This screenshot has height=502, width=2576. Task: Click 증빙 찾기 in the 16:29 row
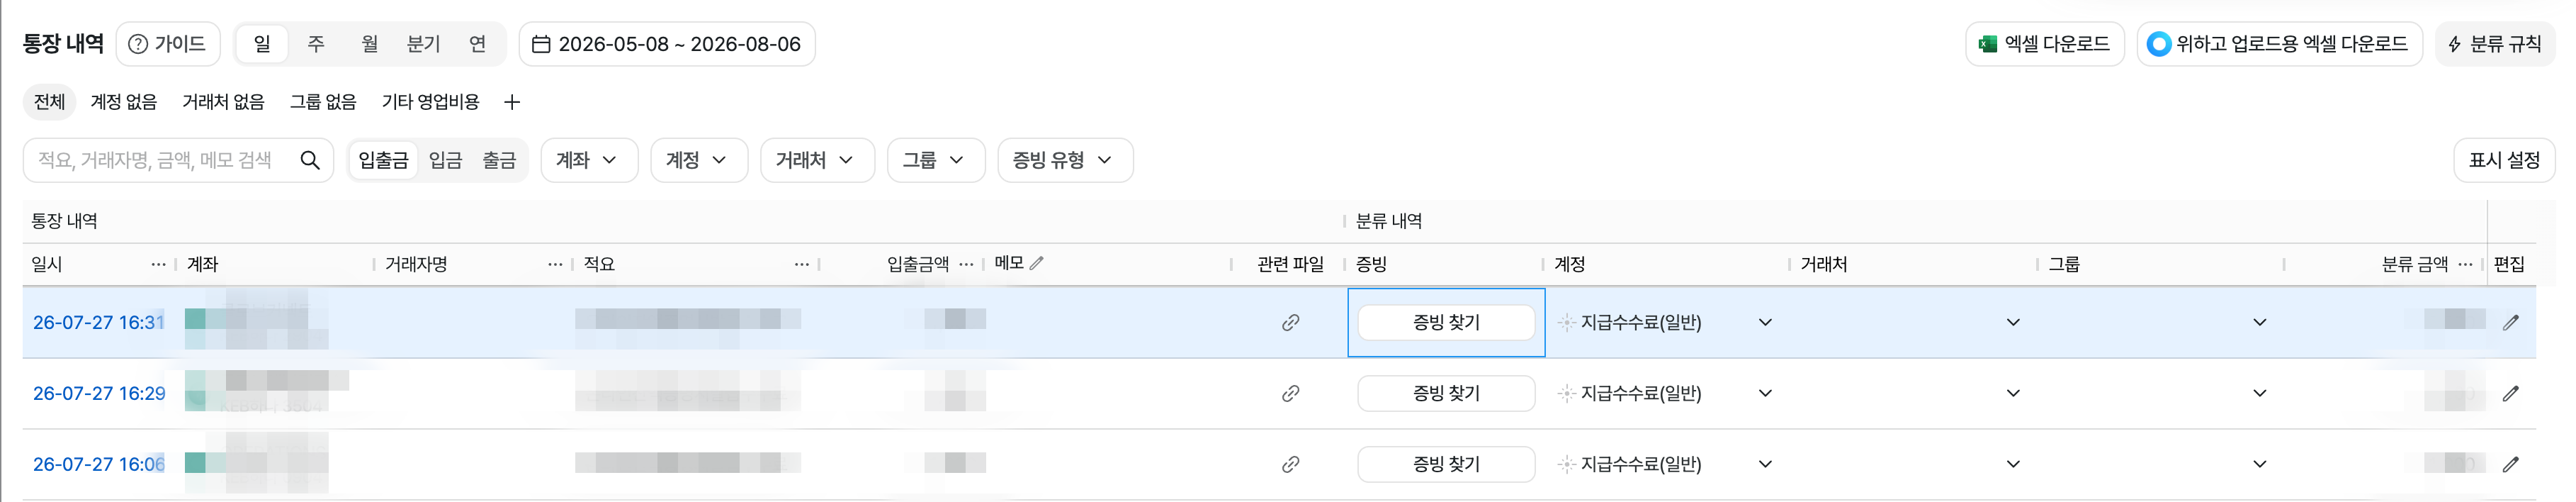pos(1446,393)
